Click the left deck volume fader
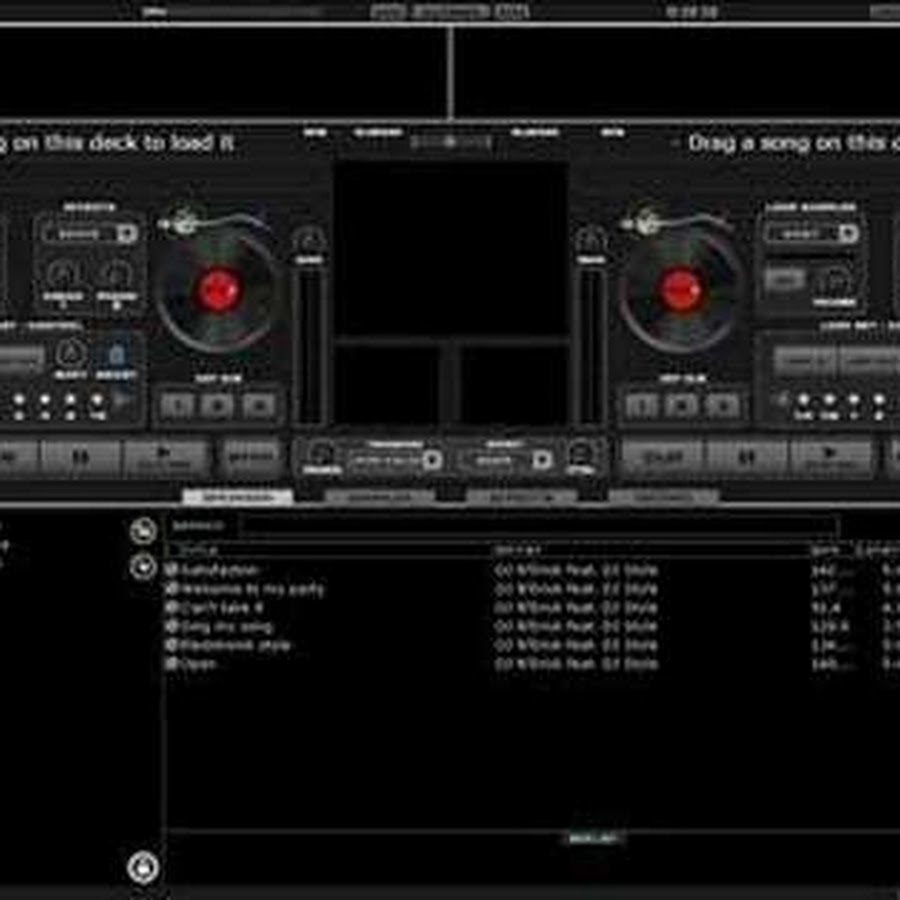Viewport: 900px width, 900px height. coord(309,347)
